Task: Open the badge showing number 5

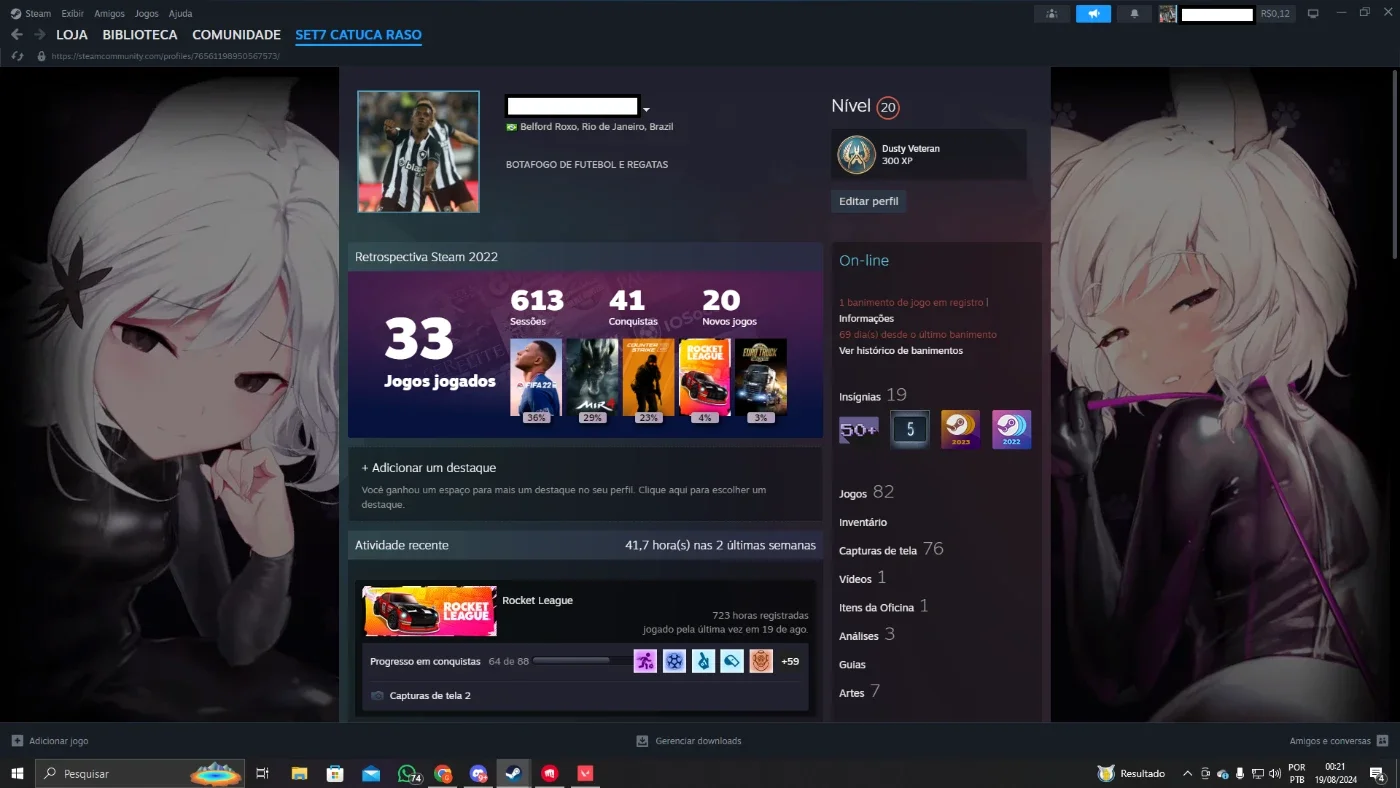Action: (x=910, y=430)
